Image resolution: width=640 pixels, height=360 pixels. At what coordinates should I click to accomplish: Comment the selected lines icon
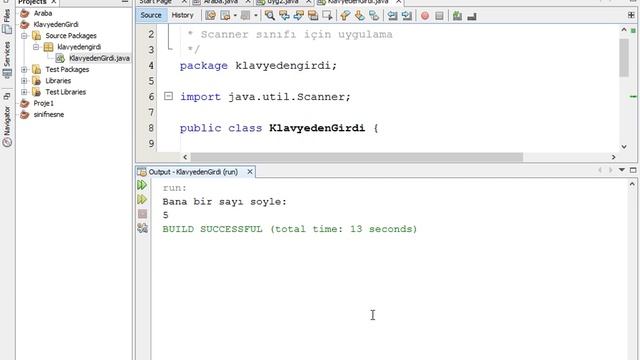457,16
